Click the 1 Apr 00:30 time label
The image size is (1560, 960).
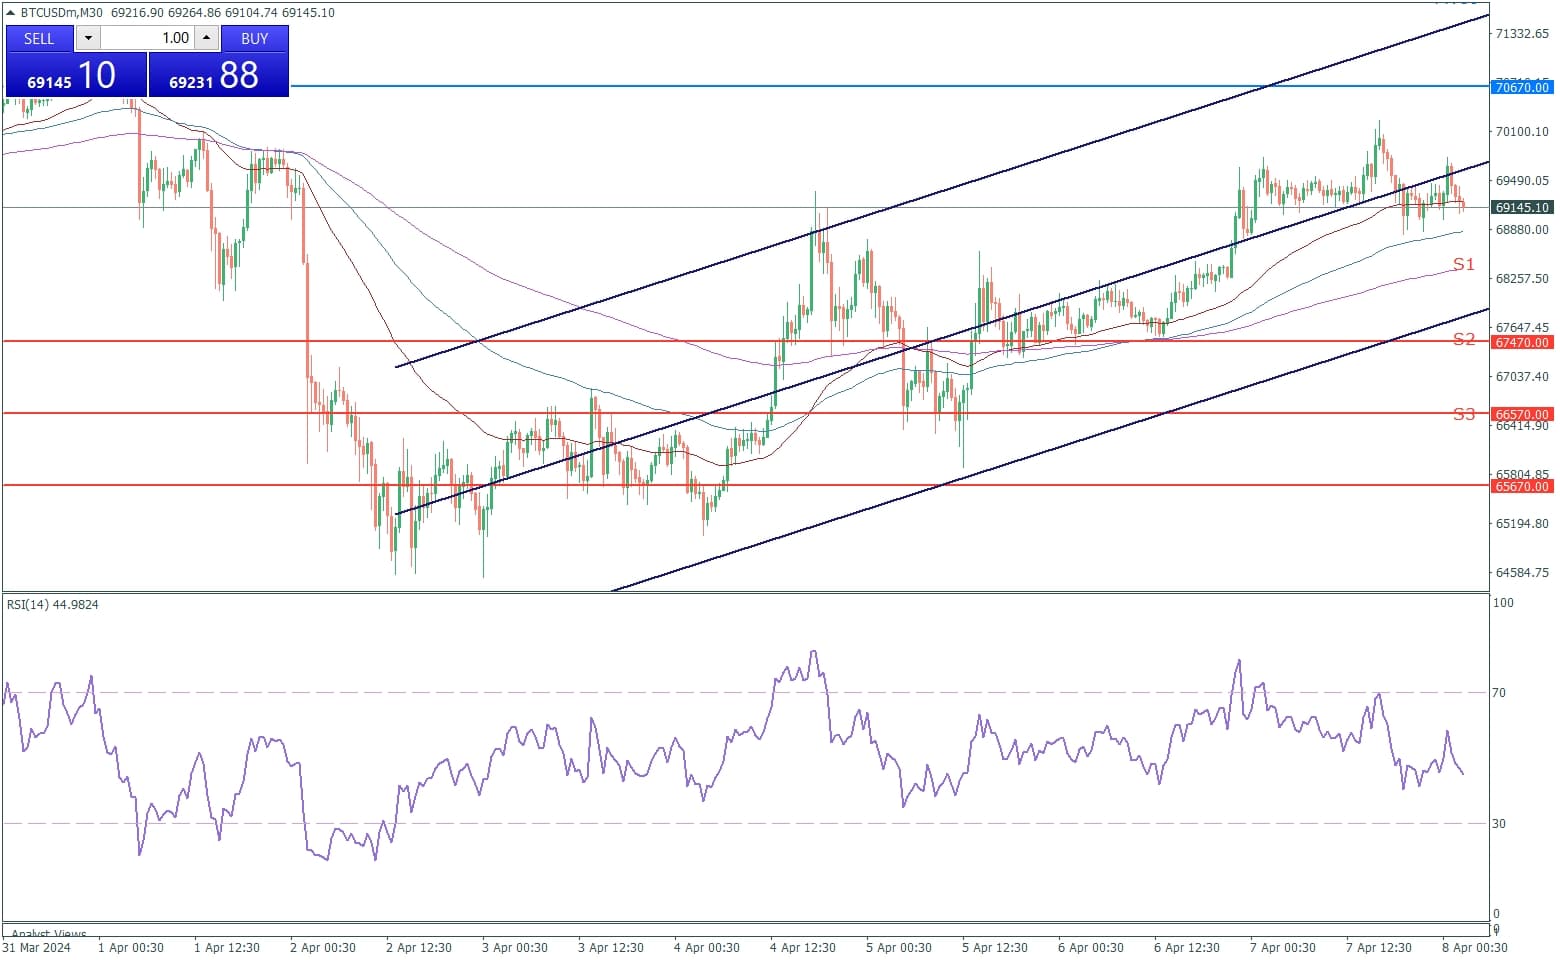tap(131, 947)
